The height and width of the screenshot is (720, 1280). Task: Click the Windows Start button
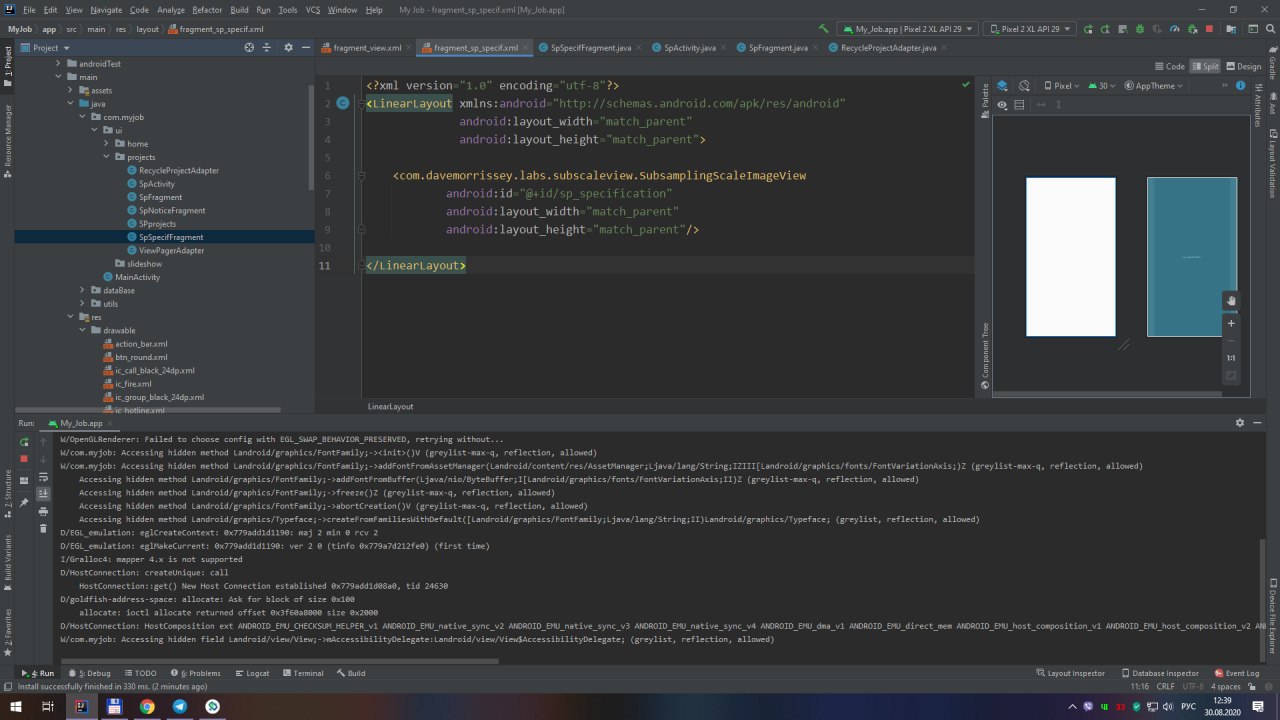[x=15, y=706]
